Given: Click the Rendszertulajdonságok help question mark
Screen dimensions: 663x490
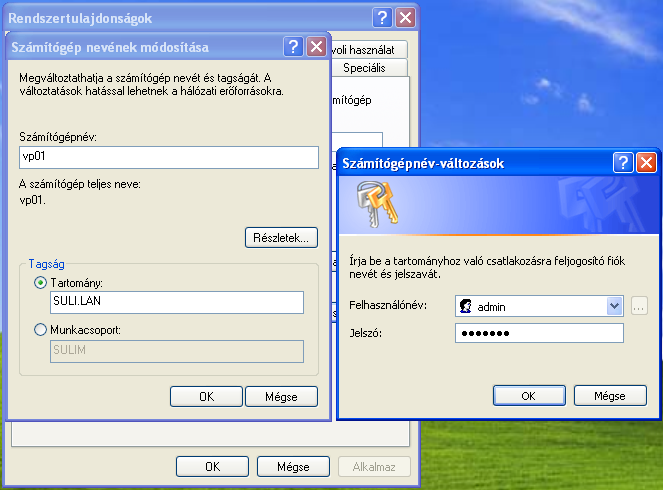Looking at the screenshot, I should tap(382, 17).
